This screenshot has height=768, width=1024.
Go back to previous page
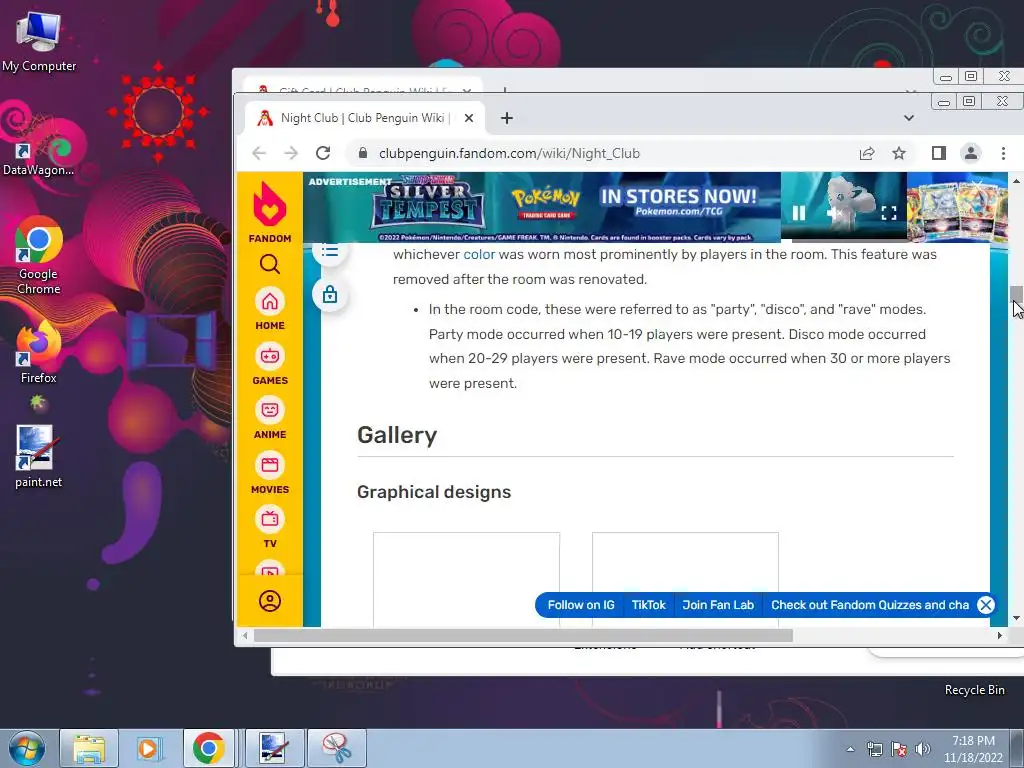(x=259, y=153)
